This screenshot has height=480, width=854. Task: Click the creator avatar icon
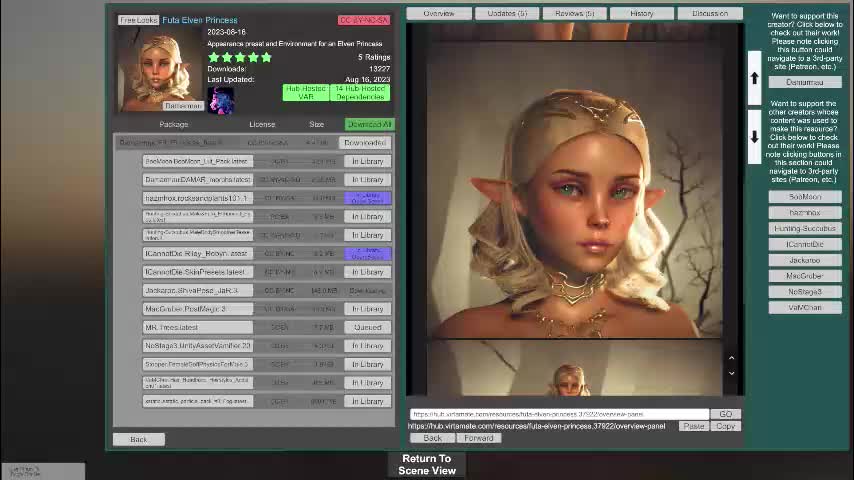(221, 100)
